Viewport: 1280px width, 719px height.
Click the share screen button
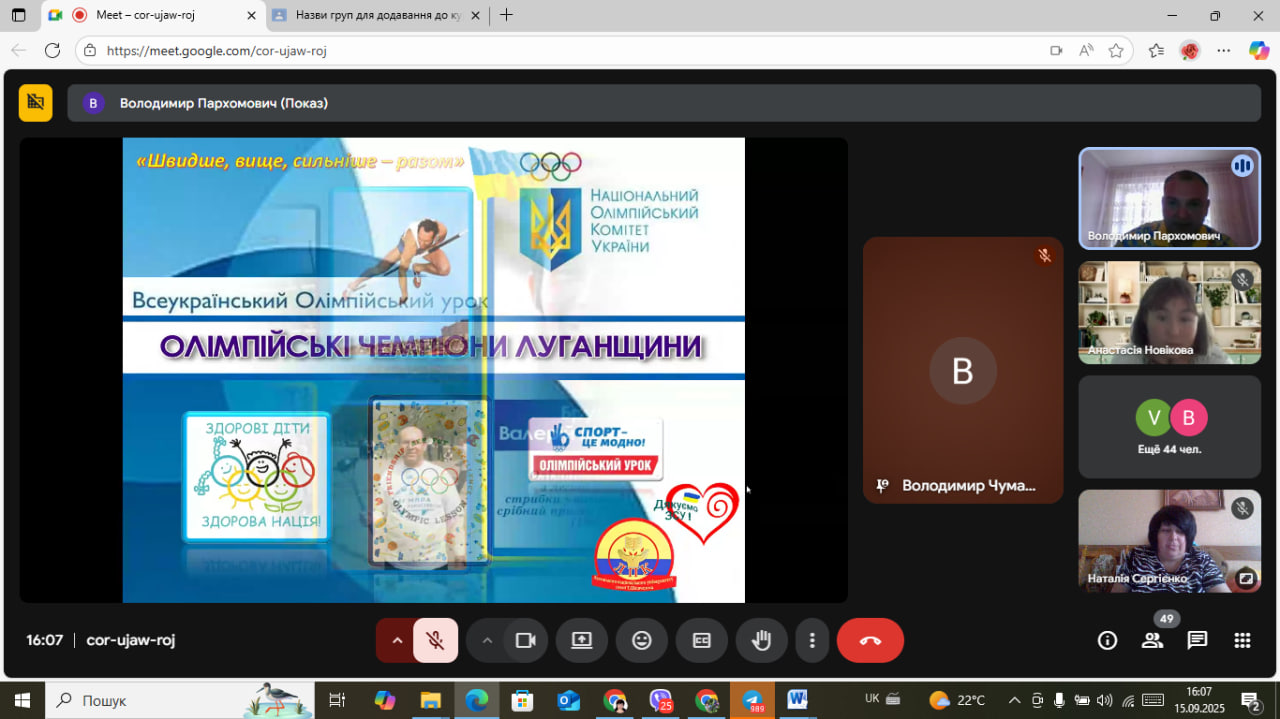pyautogui.click(x=582, y=641)
